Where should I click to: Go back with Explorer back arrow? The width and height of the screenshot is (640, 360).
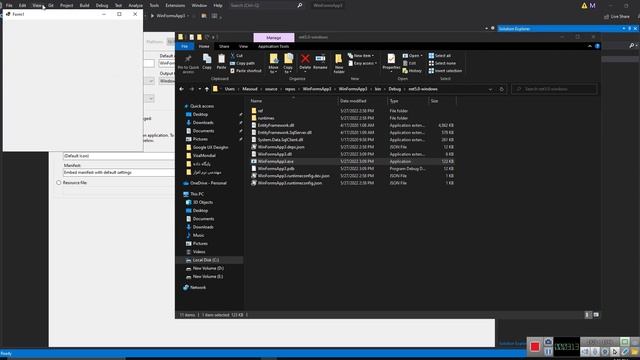coord(182,89)
